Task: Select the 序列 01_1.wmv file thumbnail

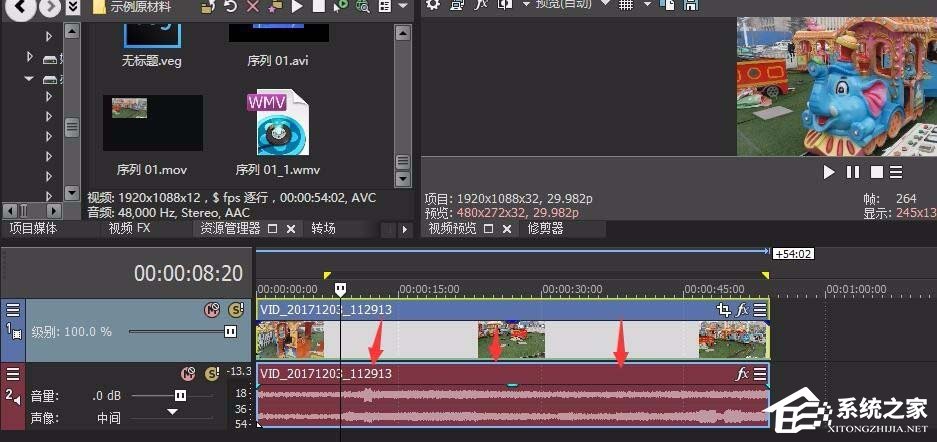Action: click(277, 125)
